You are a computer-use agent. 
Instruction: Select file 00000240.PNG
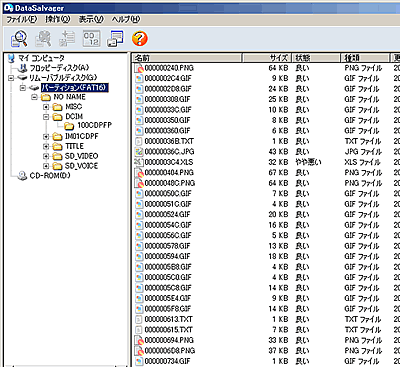pos(169,68)
